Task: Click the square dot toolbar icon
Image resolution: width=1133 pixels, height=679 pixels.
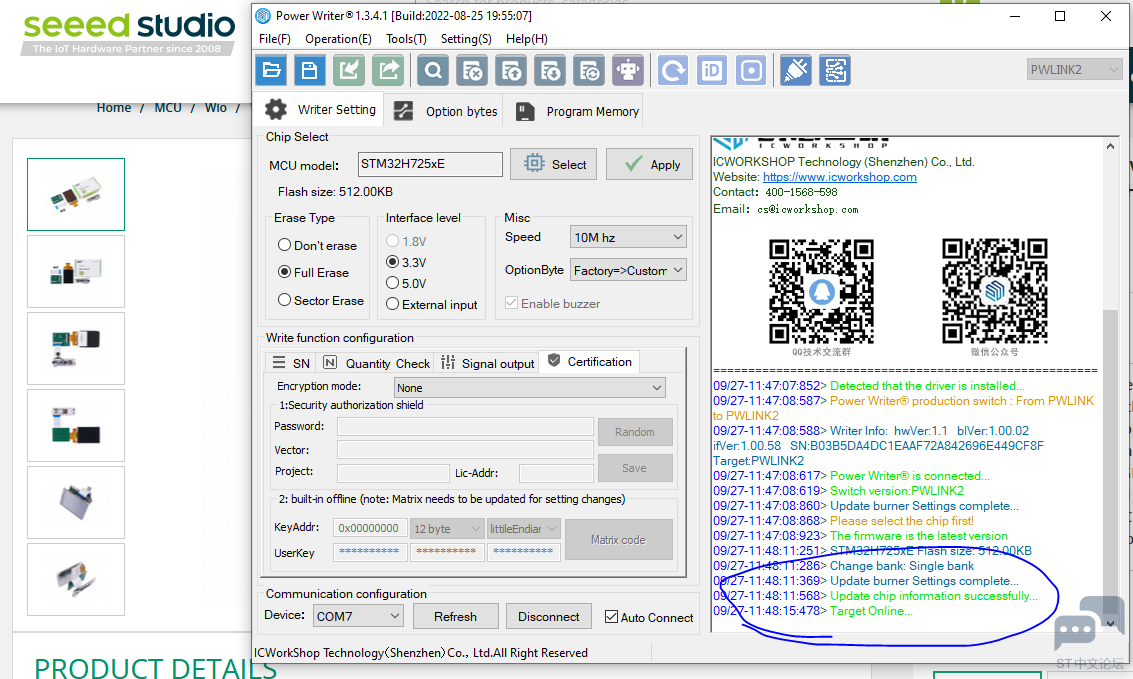Action: (751, 70)
